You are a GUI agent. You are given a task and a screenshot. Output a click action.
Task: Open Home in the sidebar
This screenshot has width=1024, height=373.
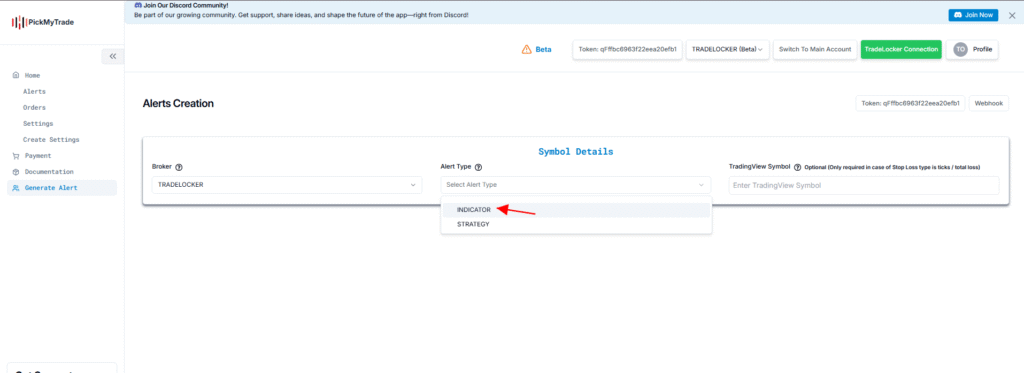(x=32, y=76)
